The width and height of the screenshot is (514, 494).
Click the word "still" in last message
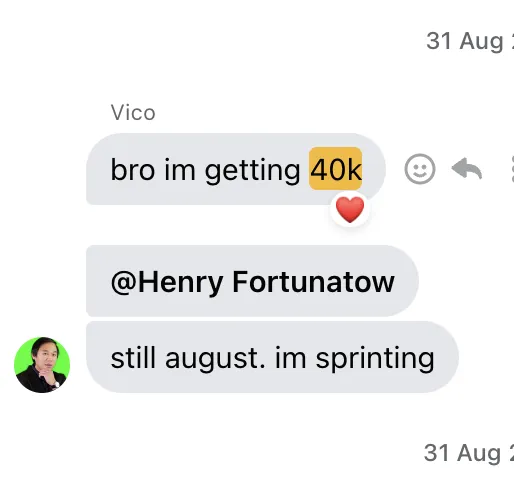133,358
